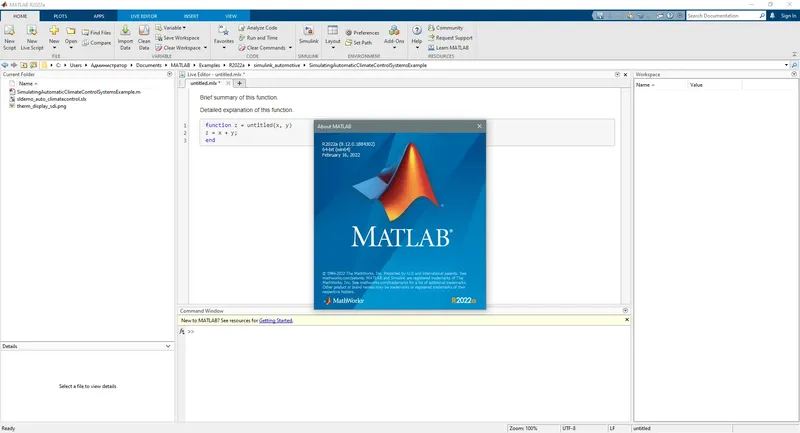Click the Save icon in quick access toolbar

600,16
